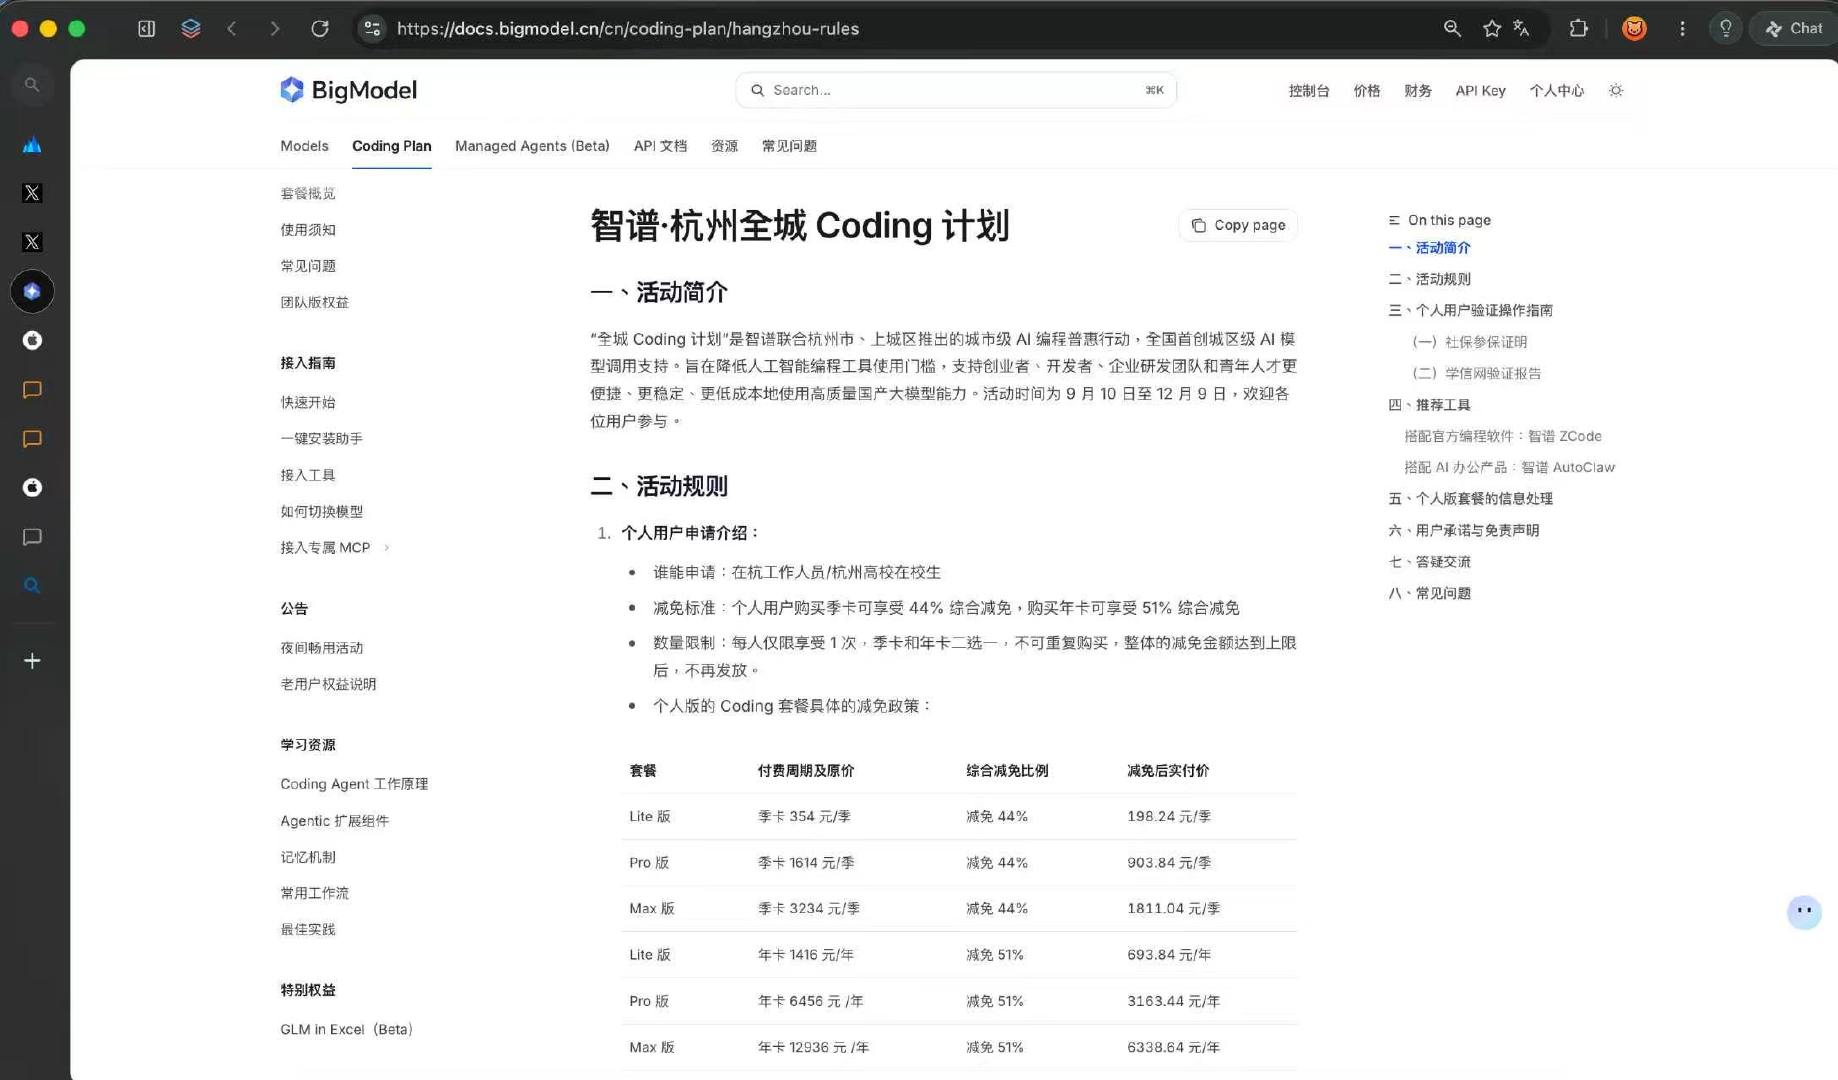Open 使用须知 in the left sidebar

pyautogui.click(x=308, y=230)
